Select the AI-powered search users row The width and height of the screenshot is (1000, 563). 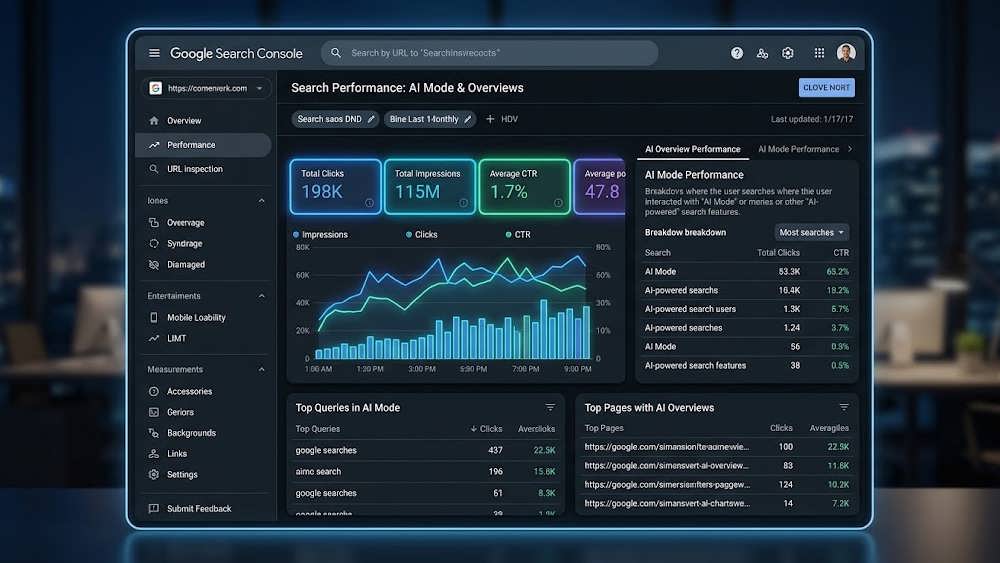(747, 309)
